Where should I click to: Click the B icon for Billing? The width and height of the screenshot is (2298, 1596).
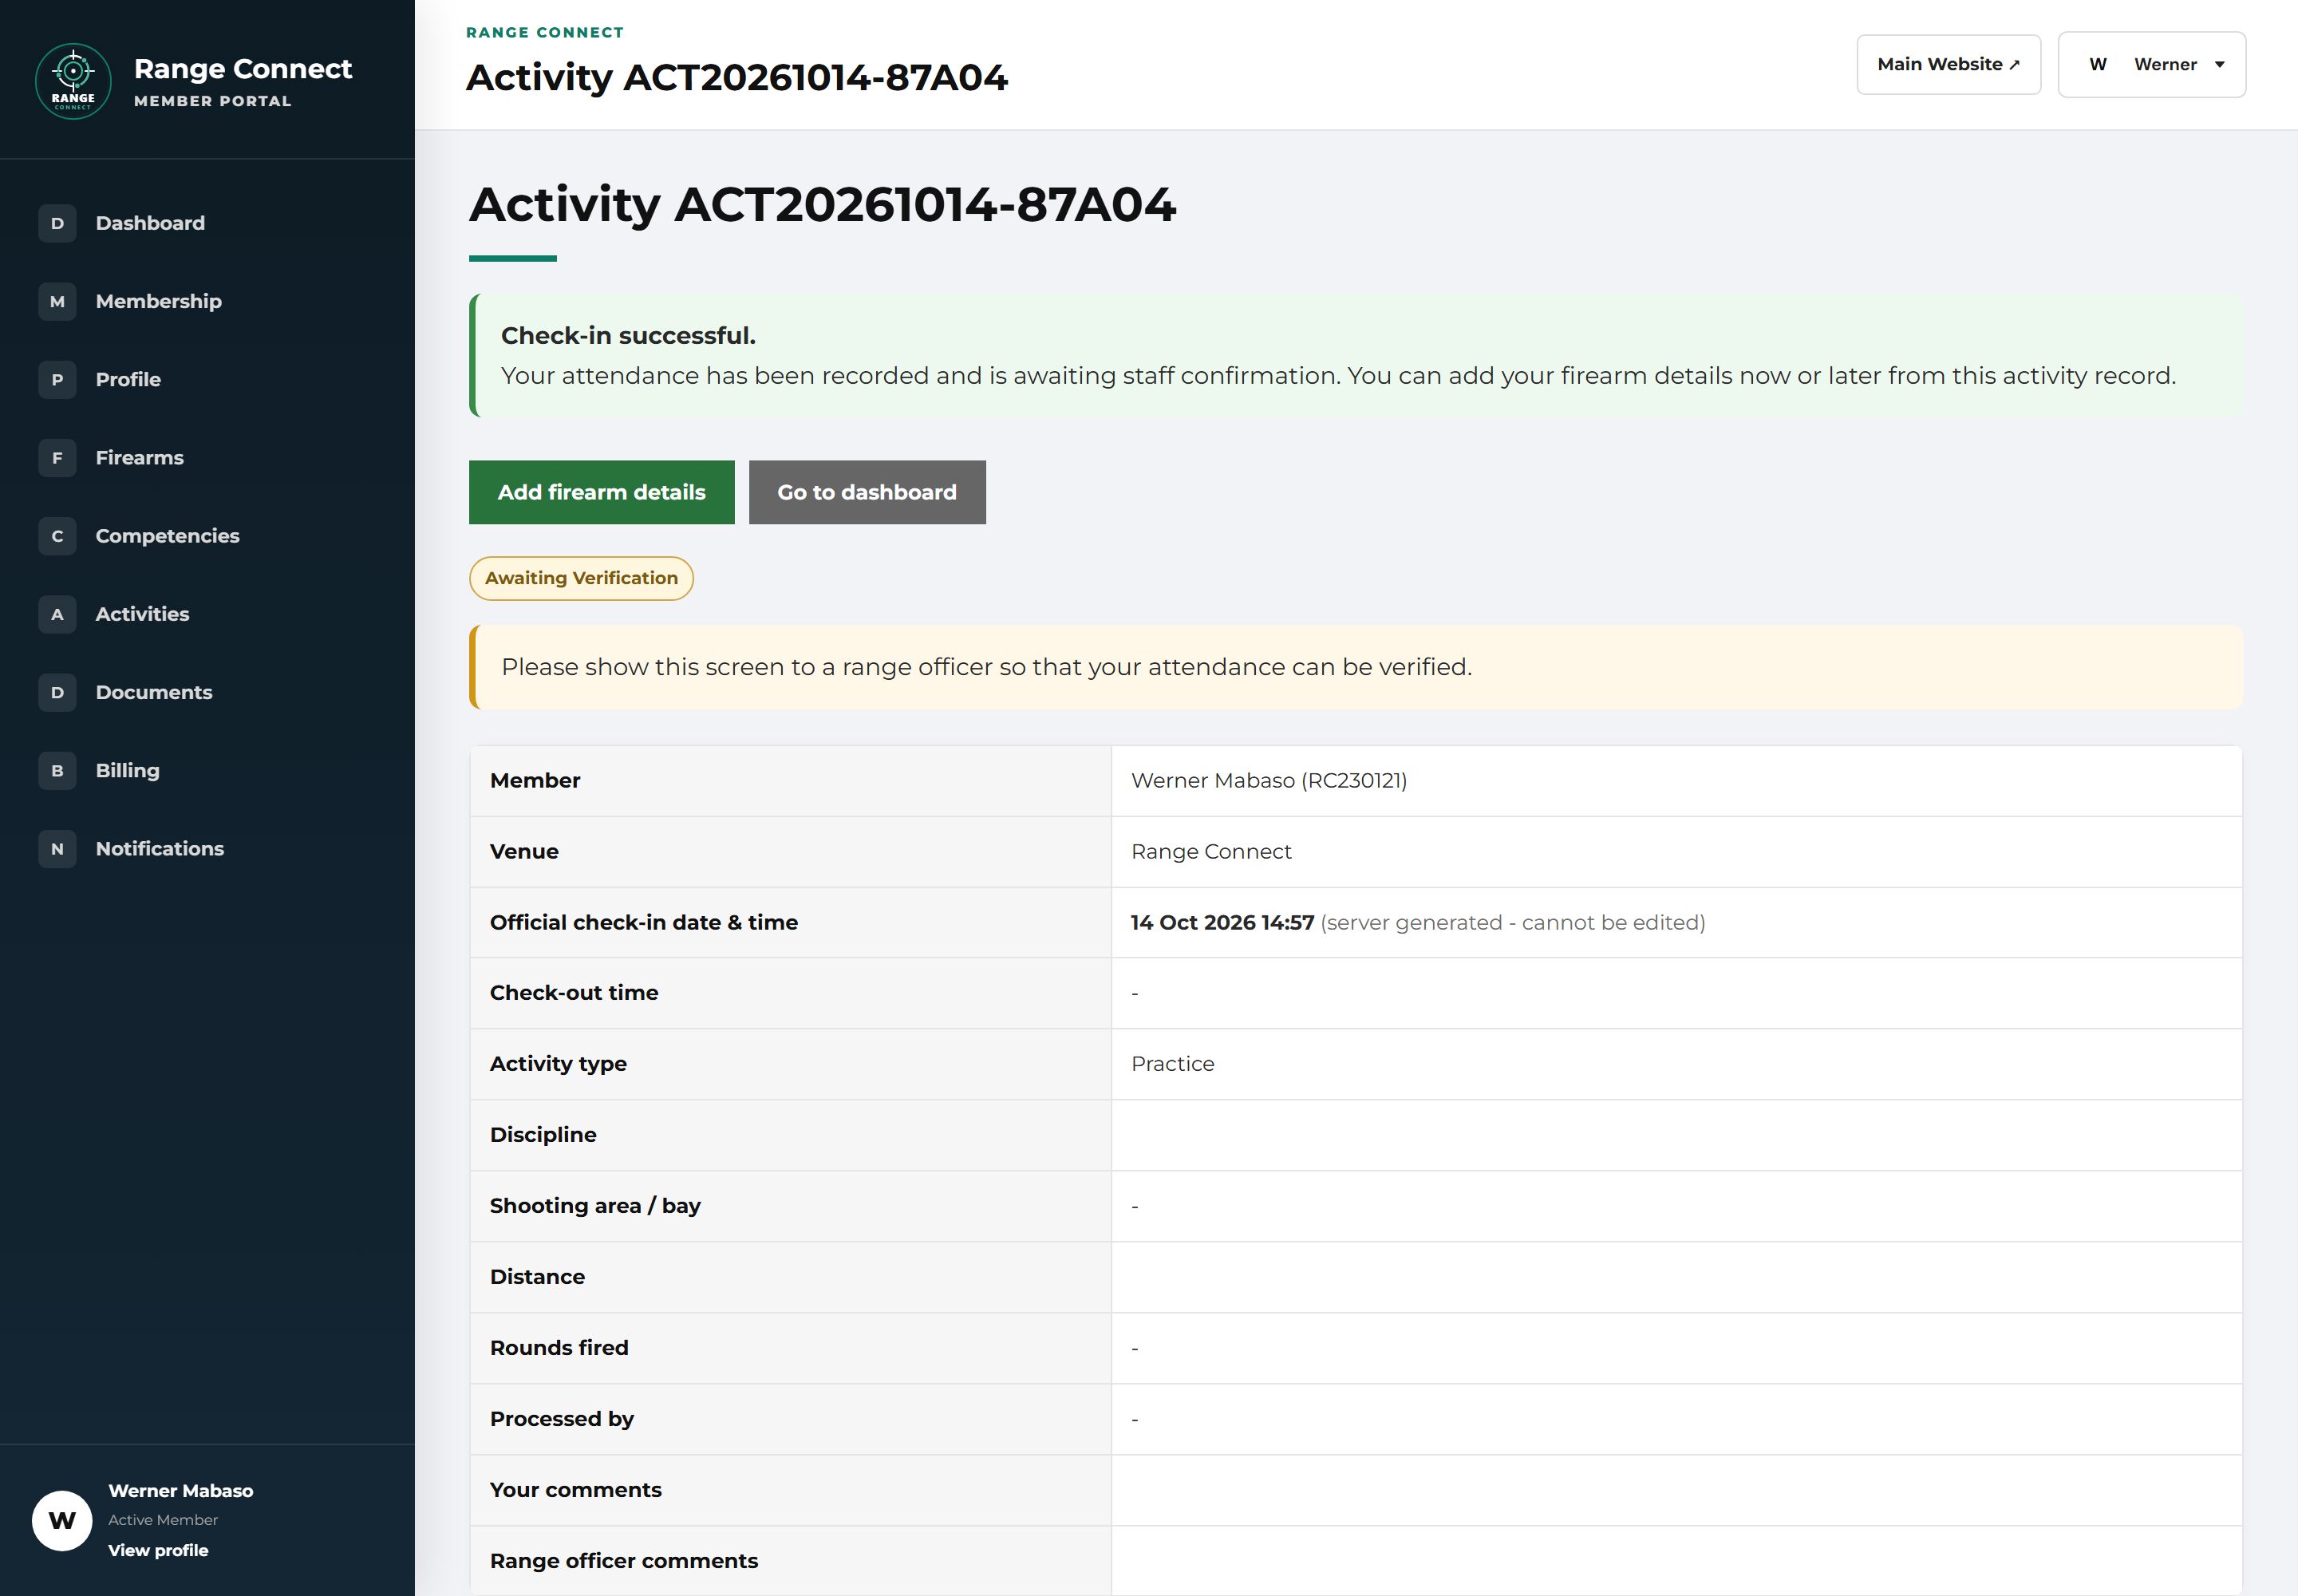tap(57, 770)
